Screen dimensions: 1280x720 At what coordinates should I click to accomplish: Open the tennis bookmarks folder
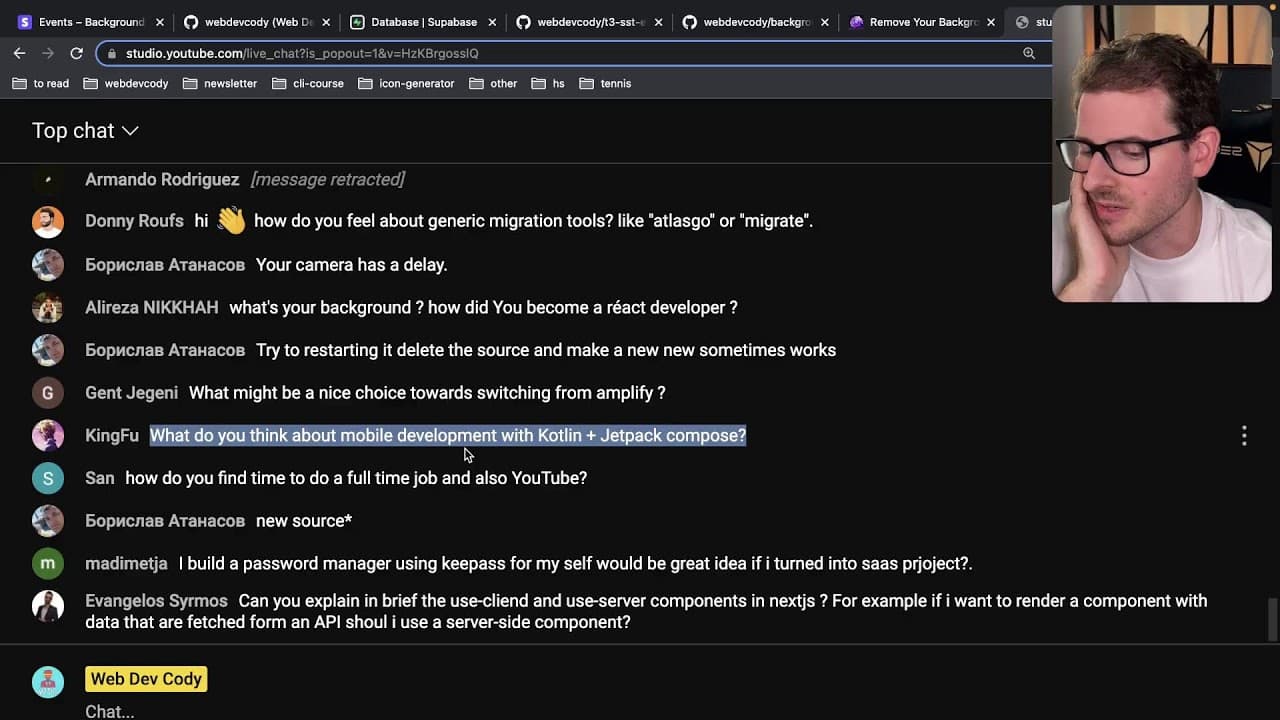pyautogui.click(x=605, y=84)
